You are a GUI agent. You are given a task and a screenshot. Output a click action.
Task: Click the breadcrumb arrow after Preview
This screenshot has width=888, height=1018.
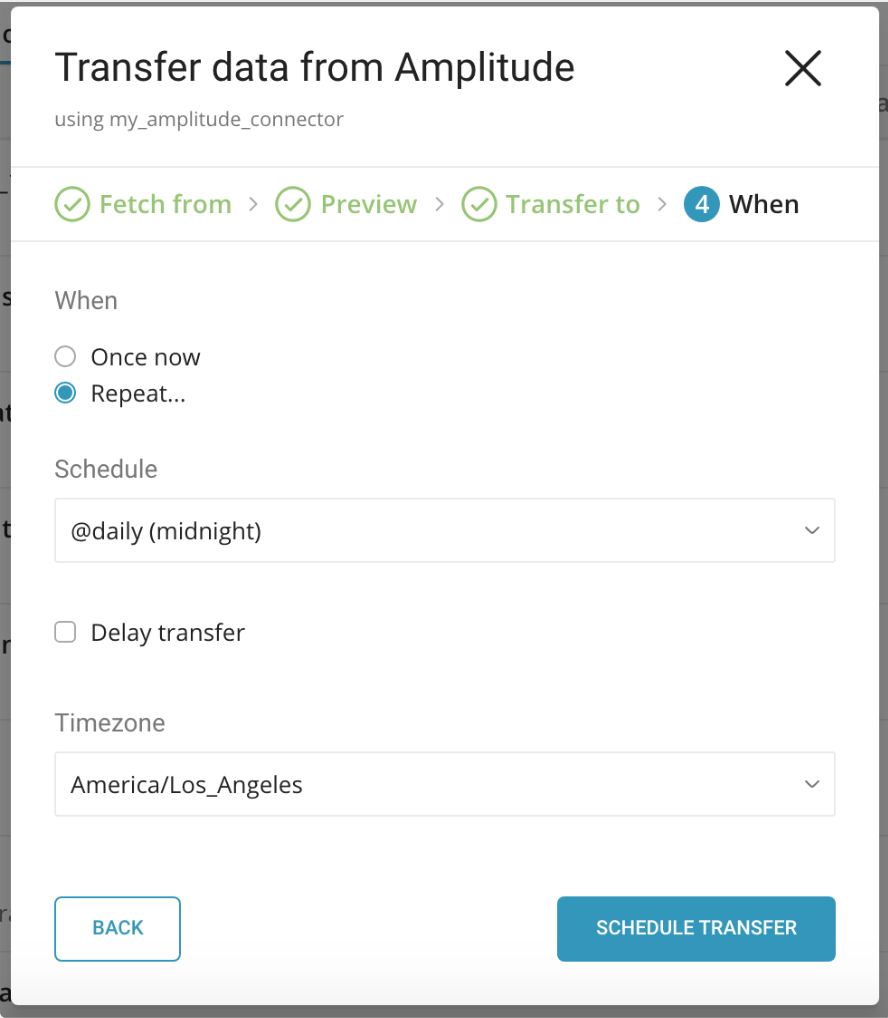pos(439,204)
